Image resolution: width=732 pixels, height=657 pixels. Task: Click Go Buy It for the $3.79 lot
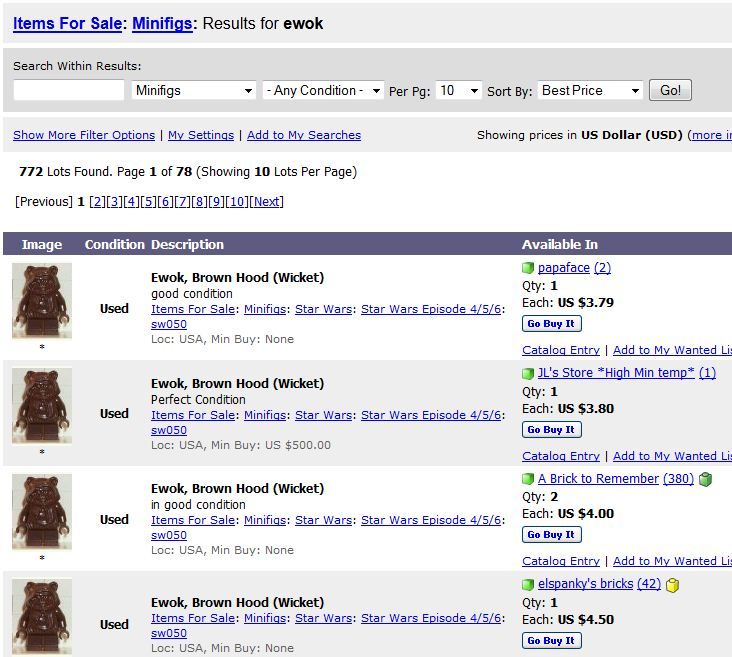pos(551,324)
